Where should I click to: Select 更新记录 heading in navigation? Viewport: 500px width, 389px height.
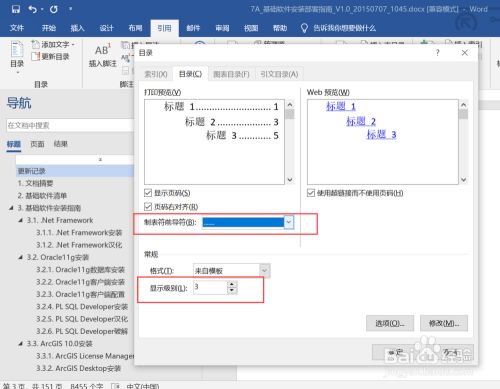(75, 171)
